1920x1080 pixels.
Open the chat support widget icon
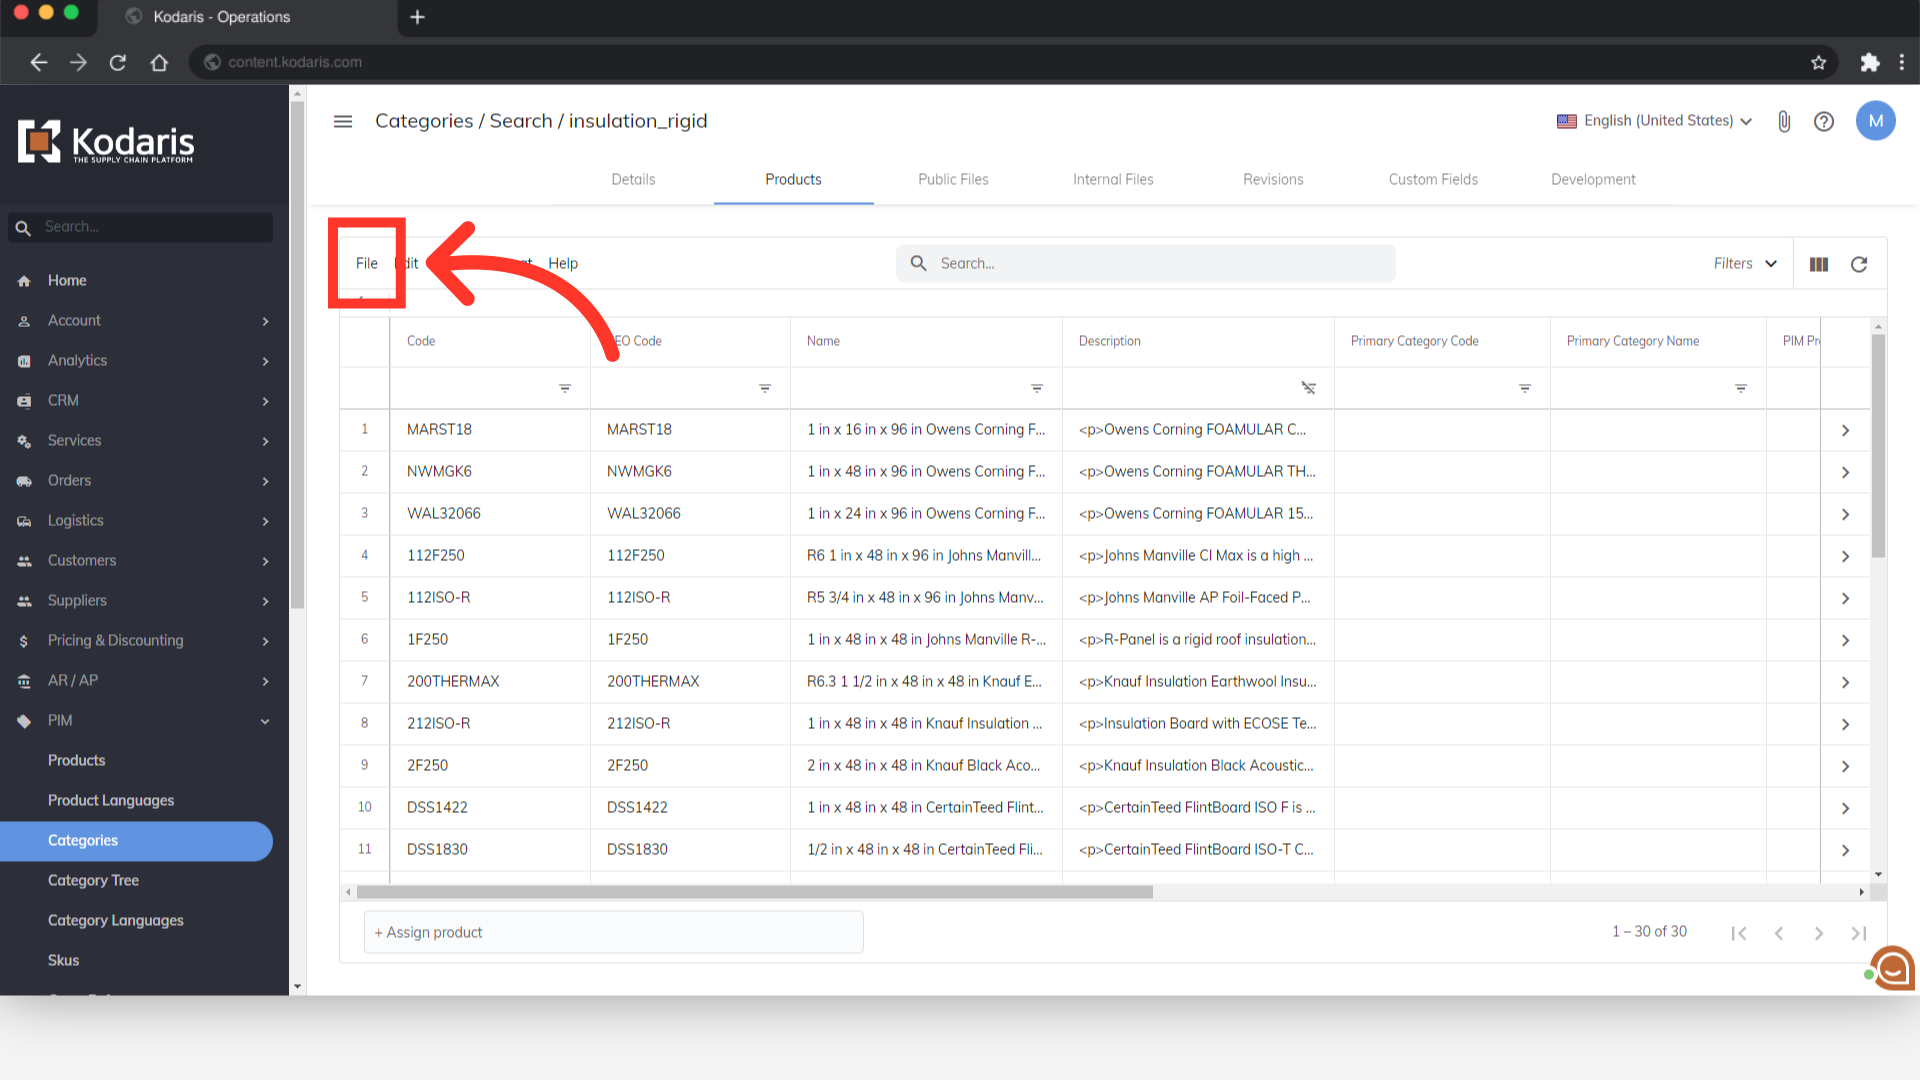[1891, 968]
